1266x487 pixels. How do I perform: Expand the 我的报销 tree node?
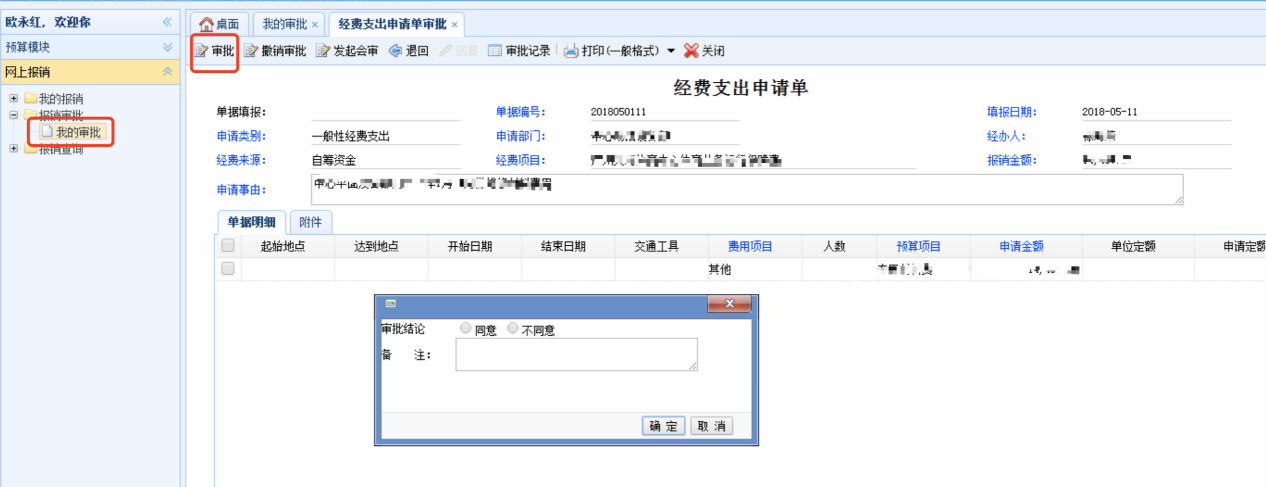[x=13, y=98]
